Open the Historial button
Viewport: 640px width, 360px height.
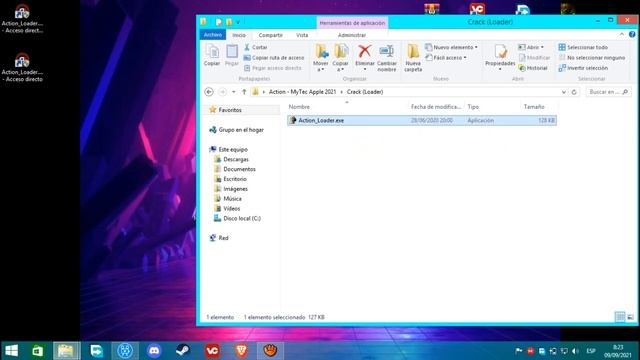click(533, 68)
